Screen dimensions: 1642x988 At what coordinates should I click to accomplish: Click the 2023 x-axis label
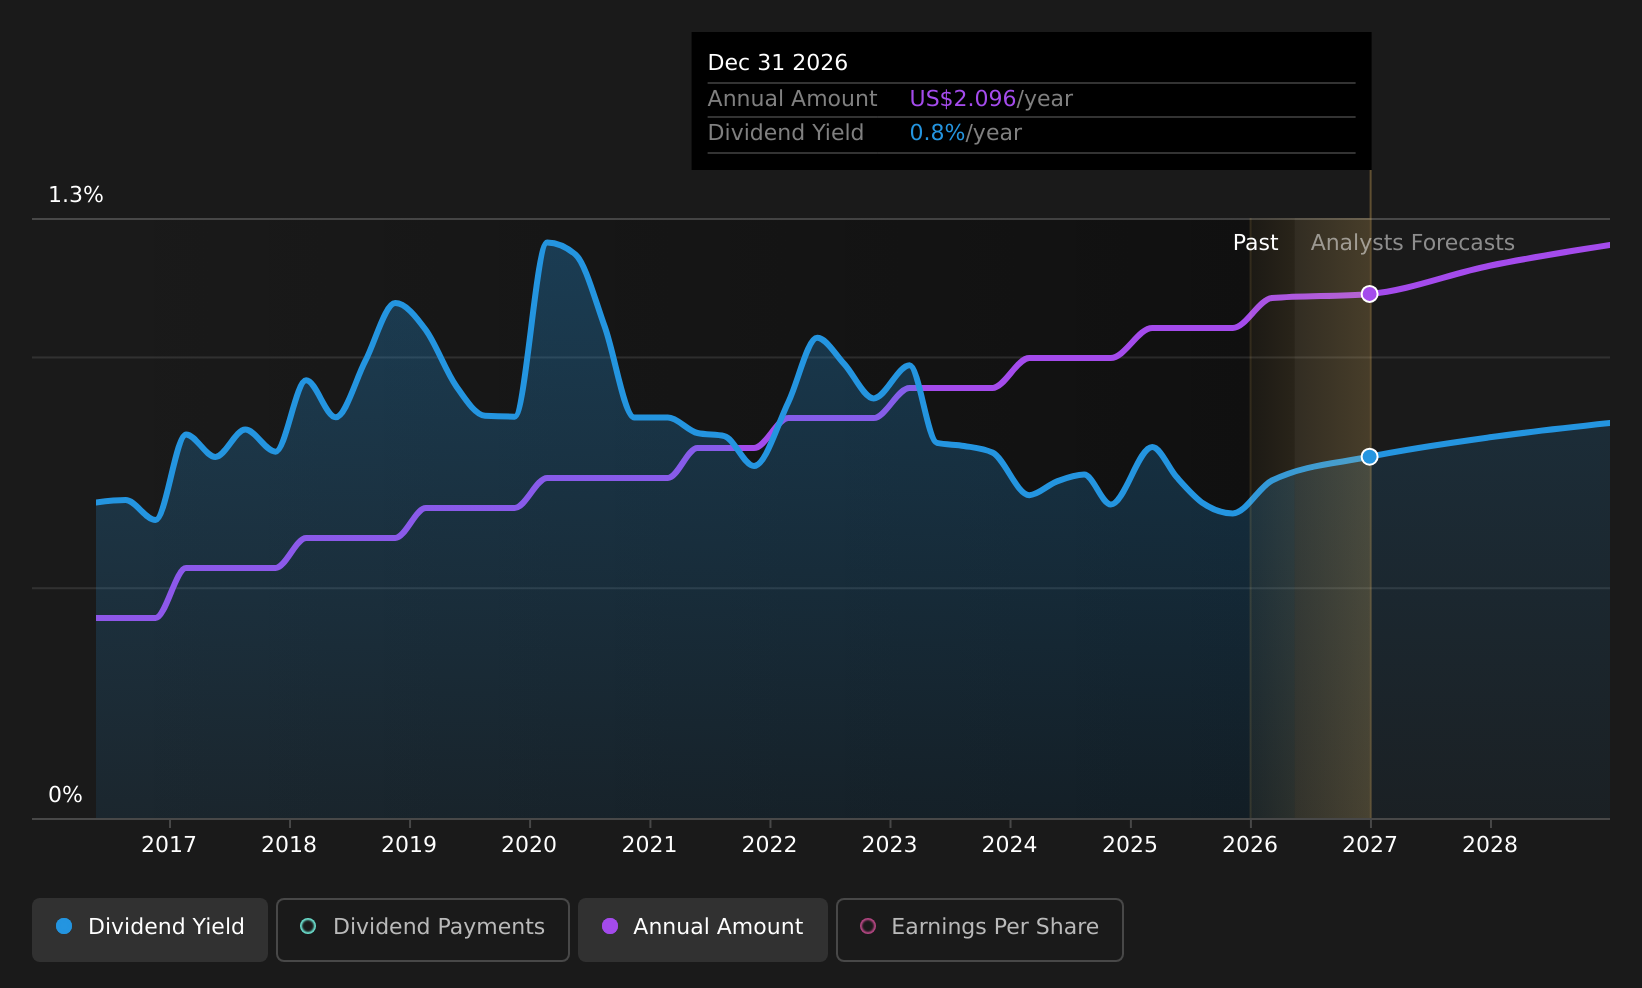click(x=889, y=845)
